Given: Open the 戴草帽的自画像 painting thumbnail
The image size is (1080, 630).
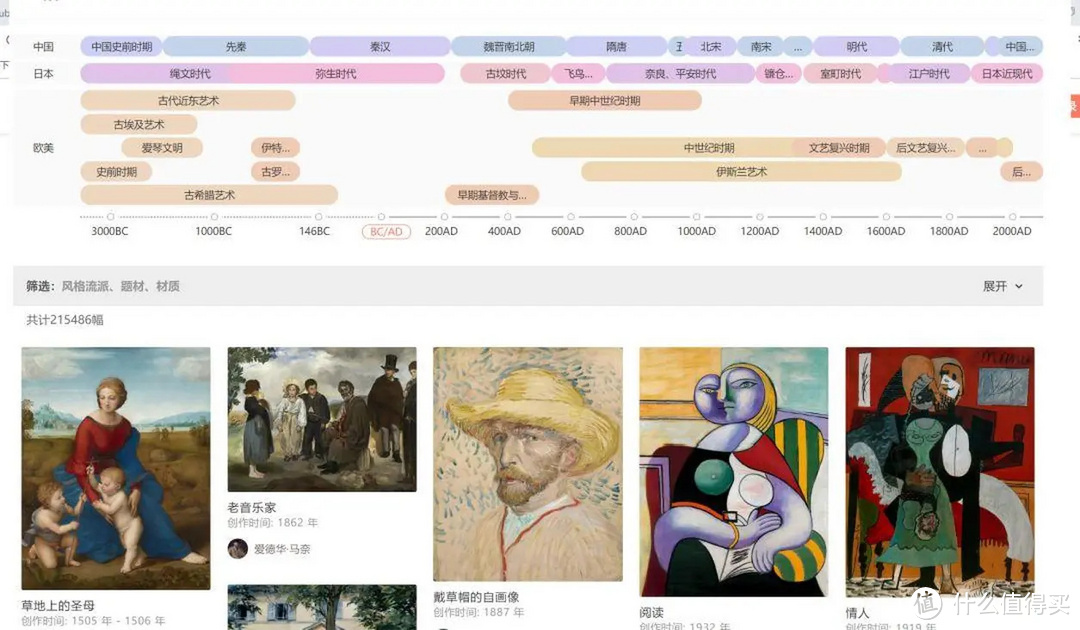Looking at the screenshot, I should pyautogui.click(x=528, y=464).
